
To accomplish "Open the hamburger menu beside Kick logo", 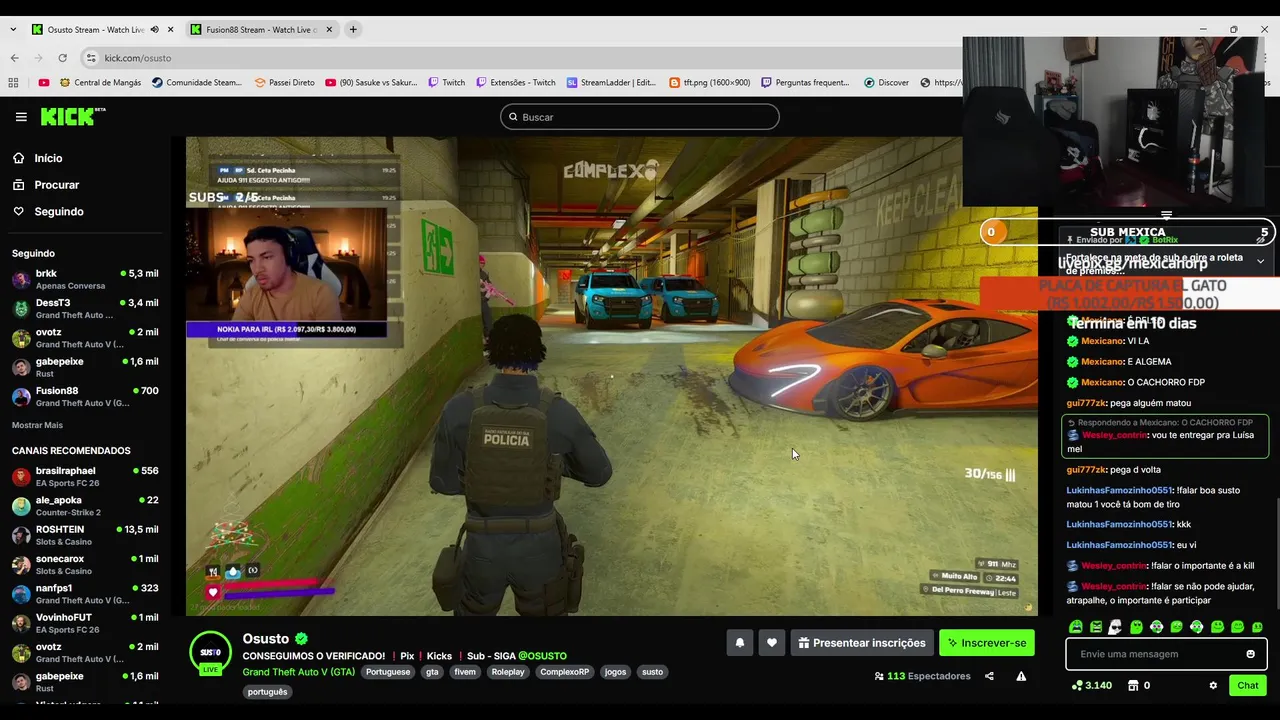I will [x=21, y=117].
